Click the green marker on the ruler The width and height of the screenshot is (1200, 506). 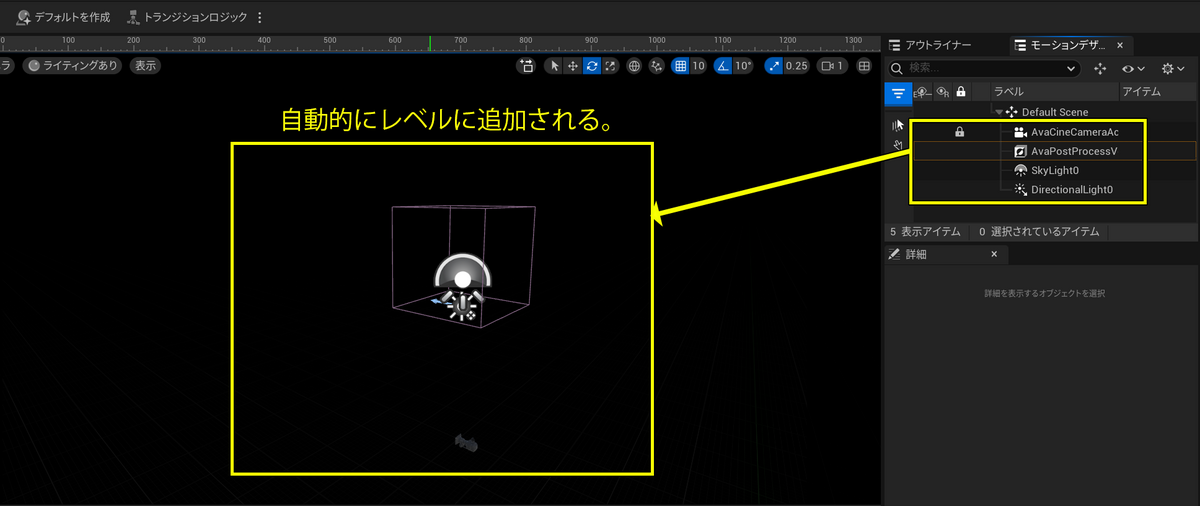pyautogui.click(x=430, y=43)
